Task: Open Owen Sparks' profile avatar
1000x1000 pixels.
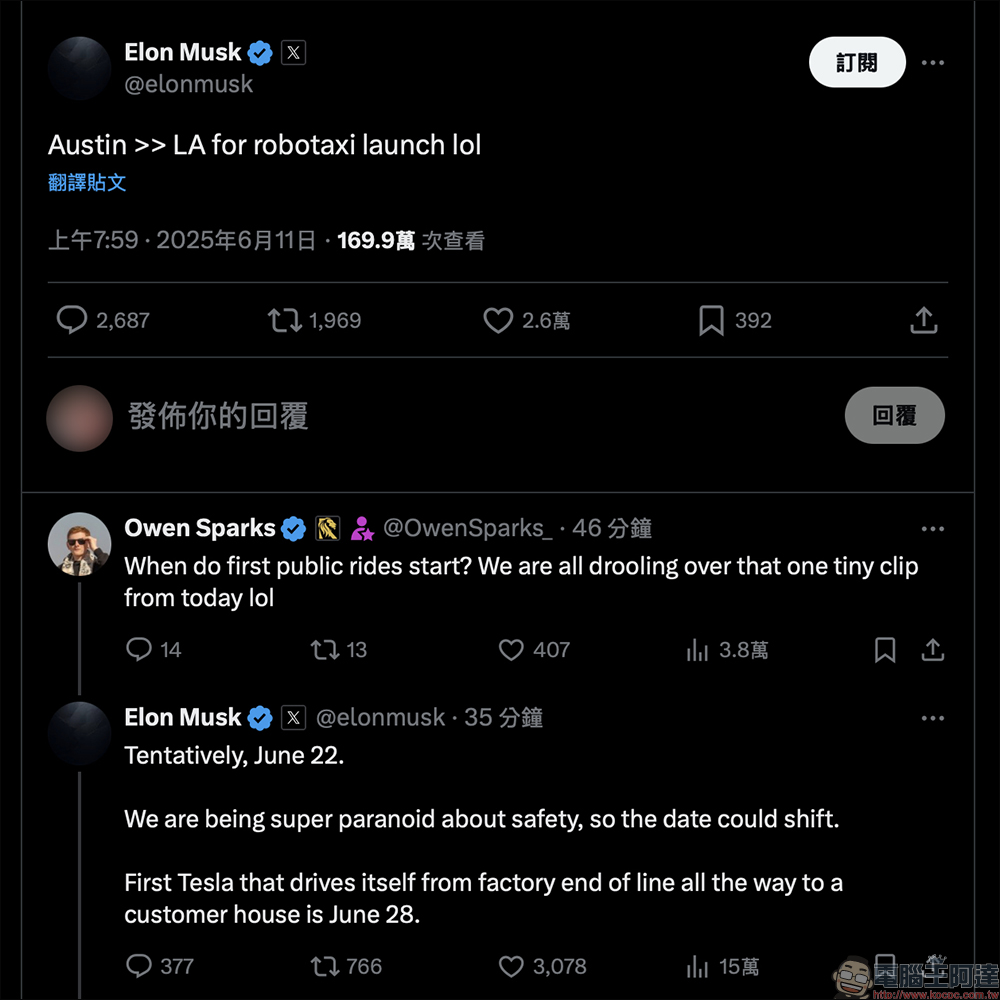Action: [x=79, y=547]
